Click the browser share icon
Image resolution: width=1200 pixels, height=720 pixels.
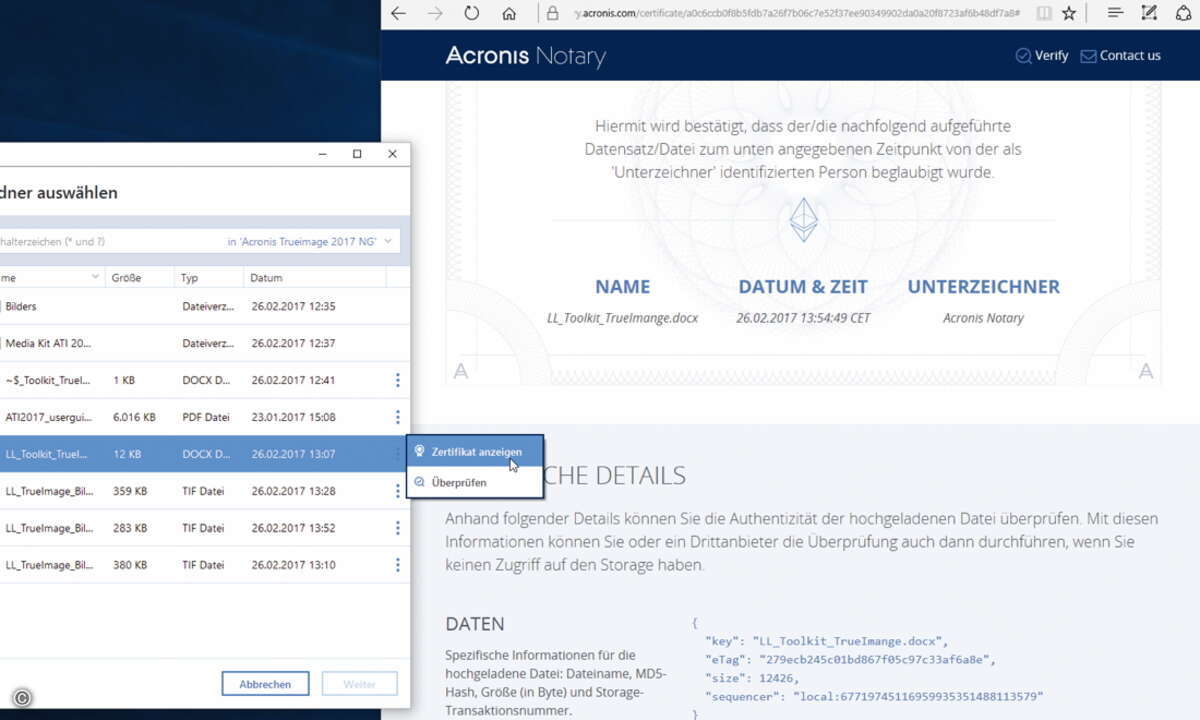click(1183, 14)
